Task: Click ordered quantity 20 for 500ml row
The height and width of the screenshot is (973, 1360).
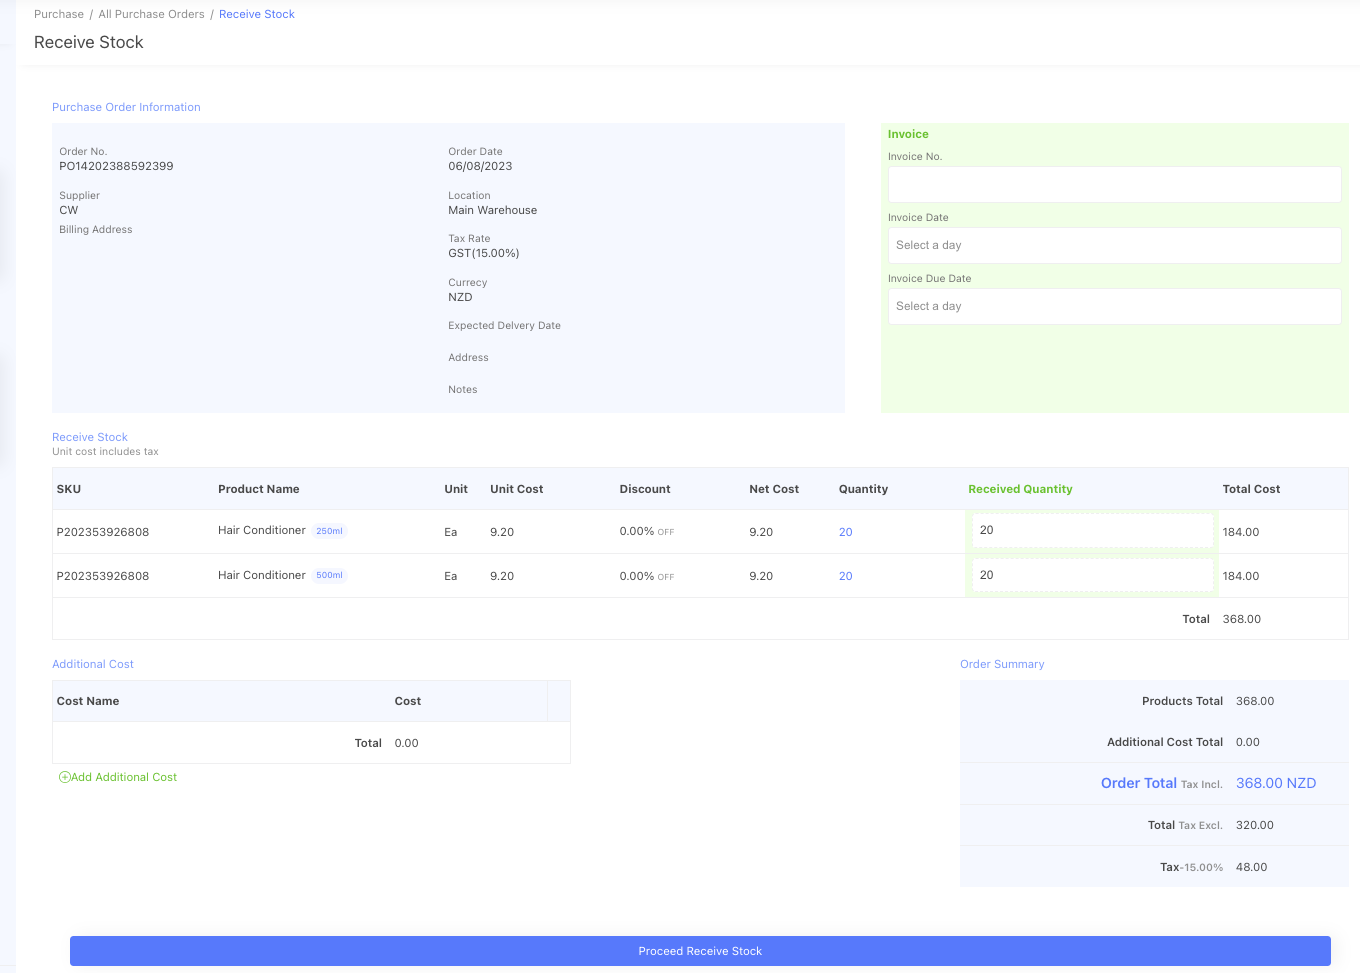Action: pos(845,576)
